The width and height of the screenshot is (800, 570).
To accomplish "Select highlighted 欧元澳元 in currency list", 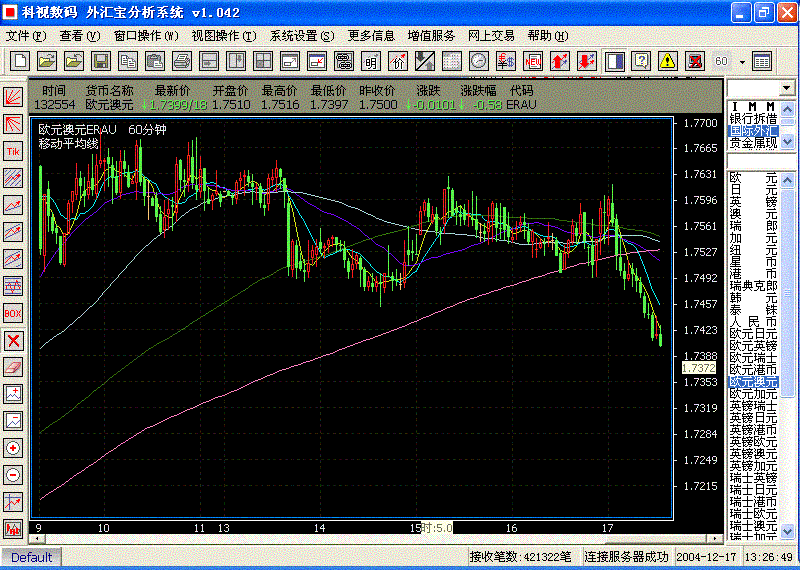I will (x=753, y=382).
